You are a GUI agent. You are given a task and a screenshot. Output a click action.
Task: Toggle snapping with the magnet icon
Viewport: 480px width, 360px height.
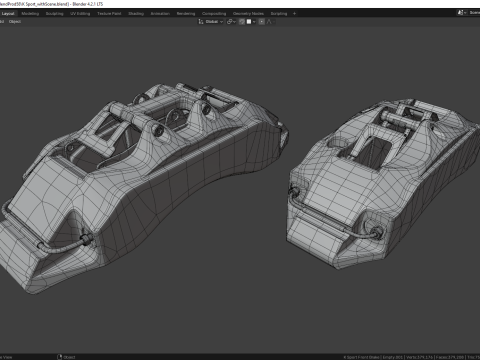point(242,22)
